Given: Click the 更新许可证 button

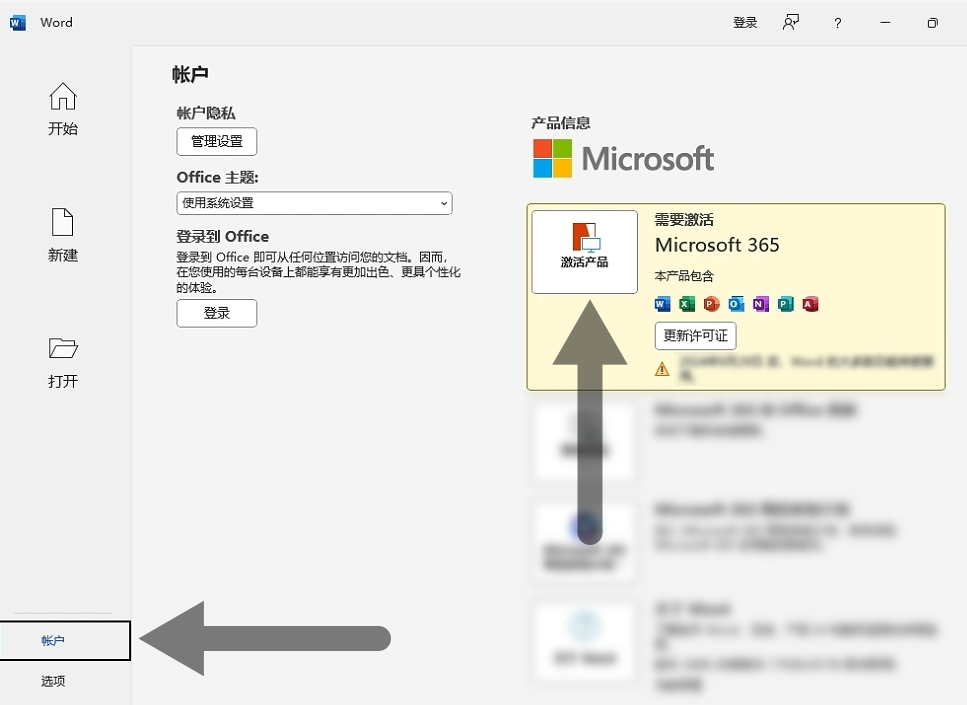Looking at the screenshot, I should tap(695, 336).
